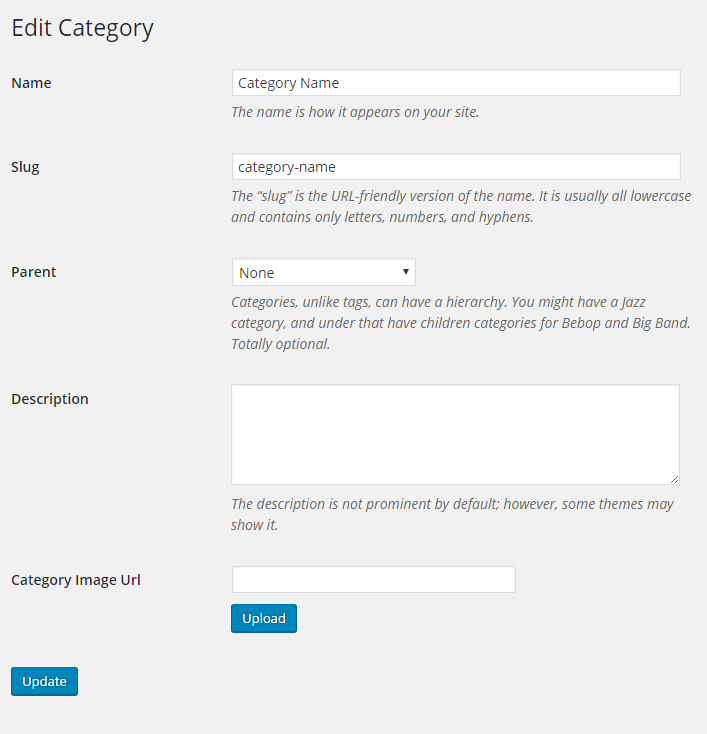Click the category hierarchy help text
Screen dimensions: 707x734
tap(460, 322)
